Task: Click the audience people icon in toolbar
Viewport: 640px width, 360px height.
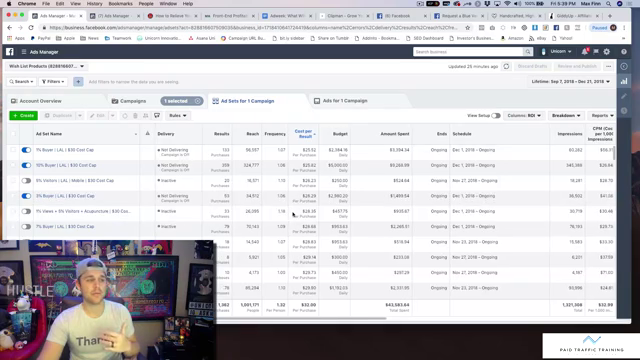Action: pyautogui.click(x=146, y=116)
